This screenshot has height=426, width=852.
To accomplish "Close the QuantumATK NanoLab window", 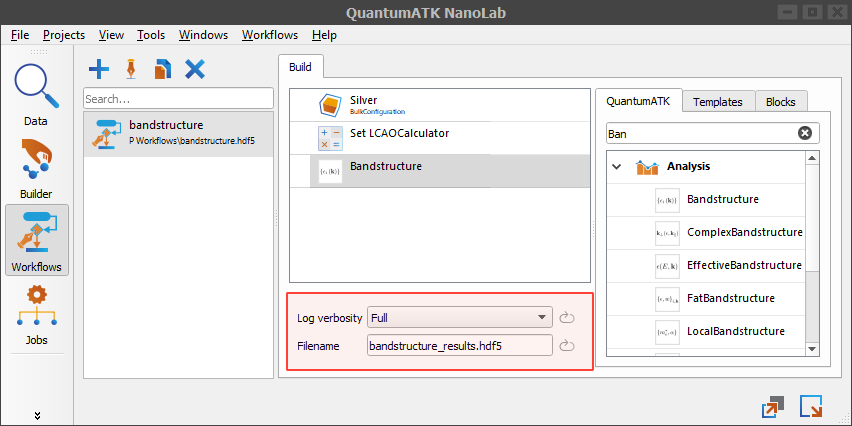I will pos(837,12).
